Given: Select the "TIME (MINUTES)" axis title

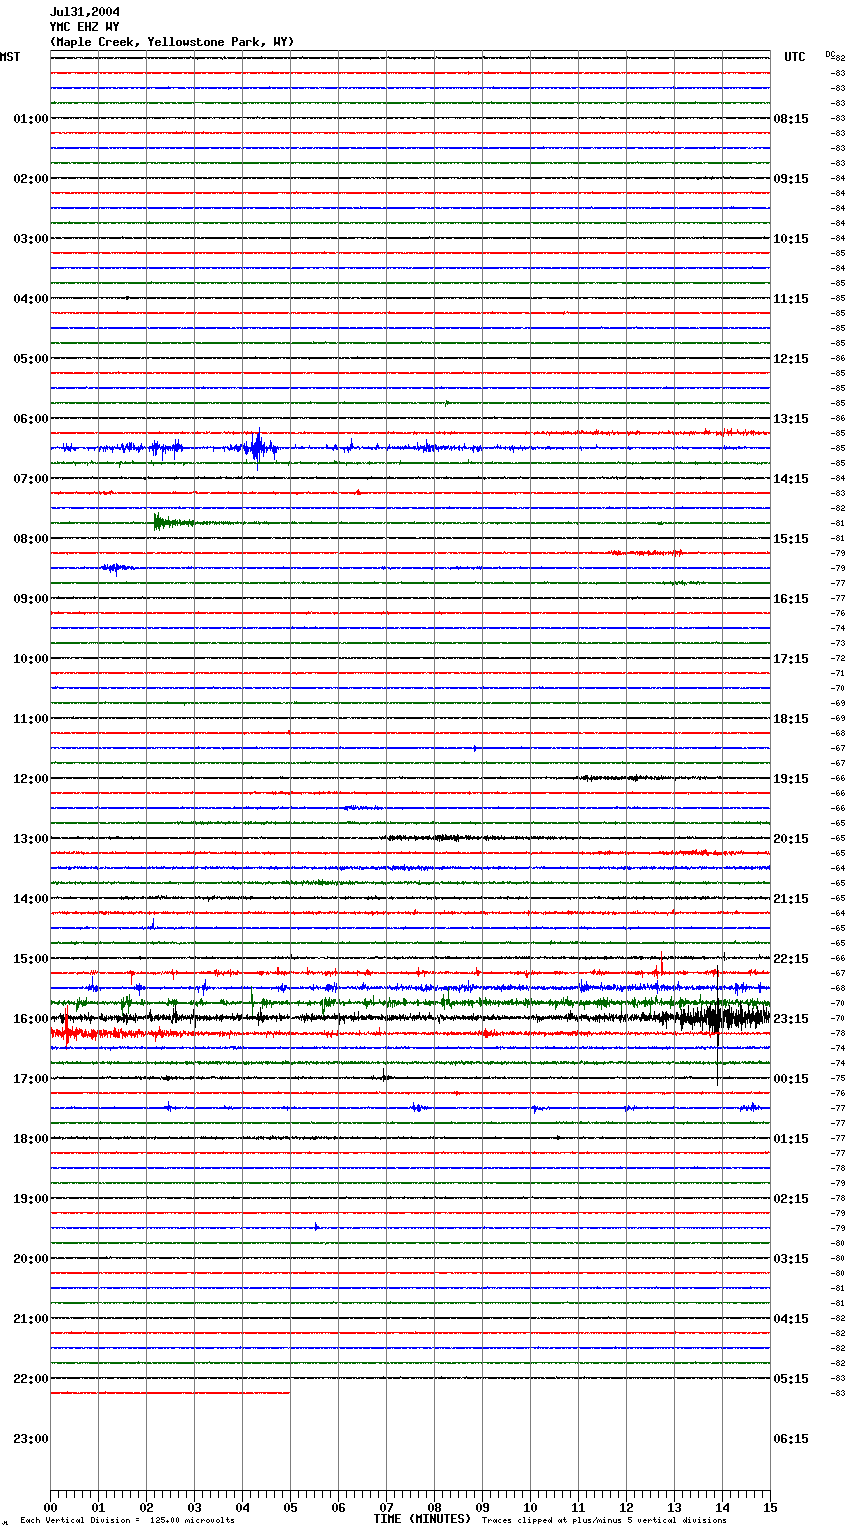Looking at the screenshot, I should (x=422, y=1519).
